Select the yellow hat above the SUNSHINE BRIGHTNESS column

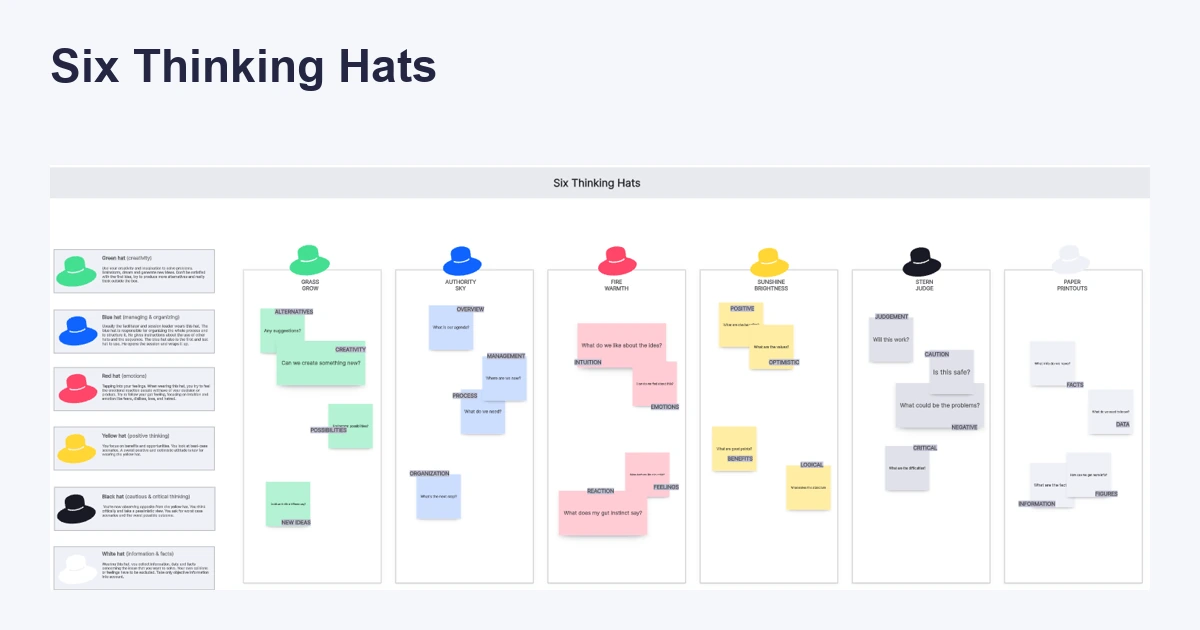point(769,262)
